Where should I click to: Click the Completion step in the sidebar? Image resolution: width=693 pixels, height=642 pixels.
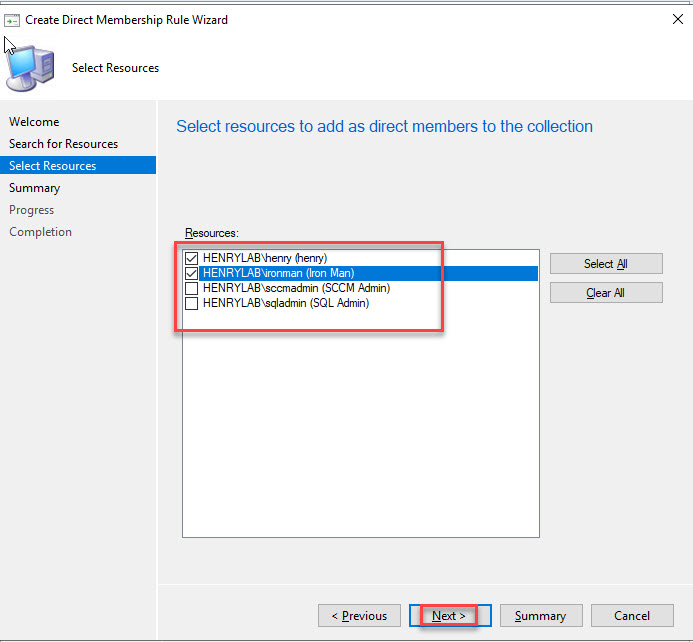[41, 232]
